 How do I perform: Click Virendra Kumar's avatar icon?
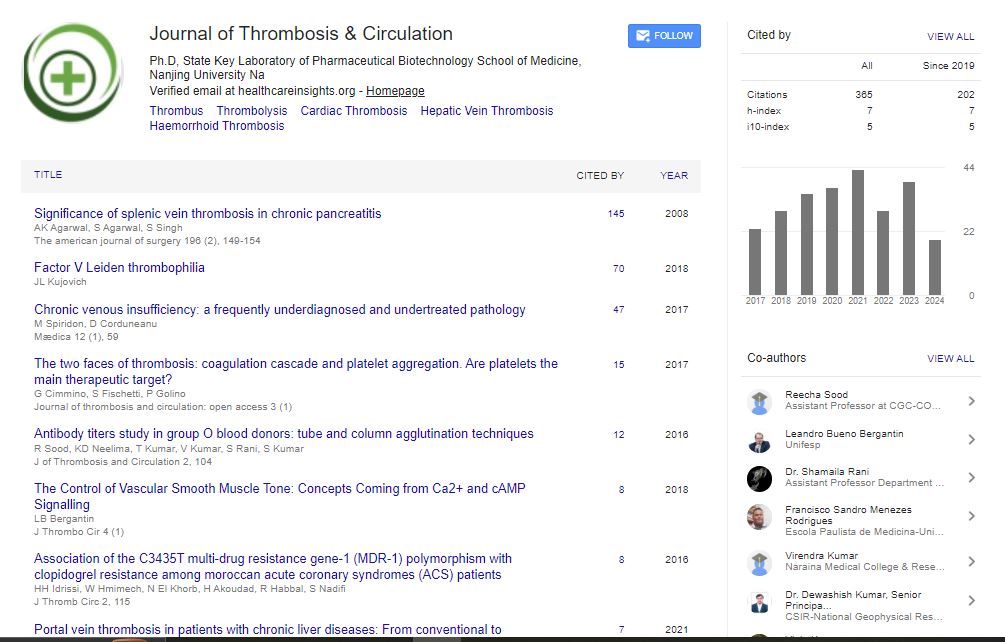[760, 563]
